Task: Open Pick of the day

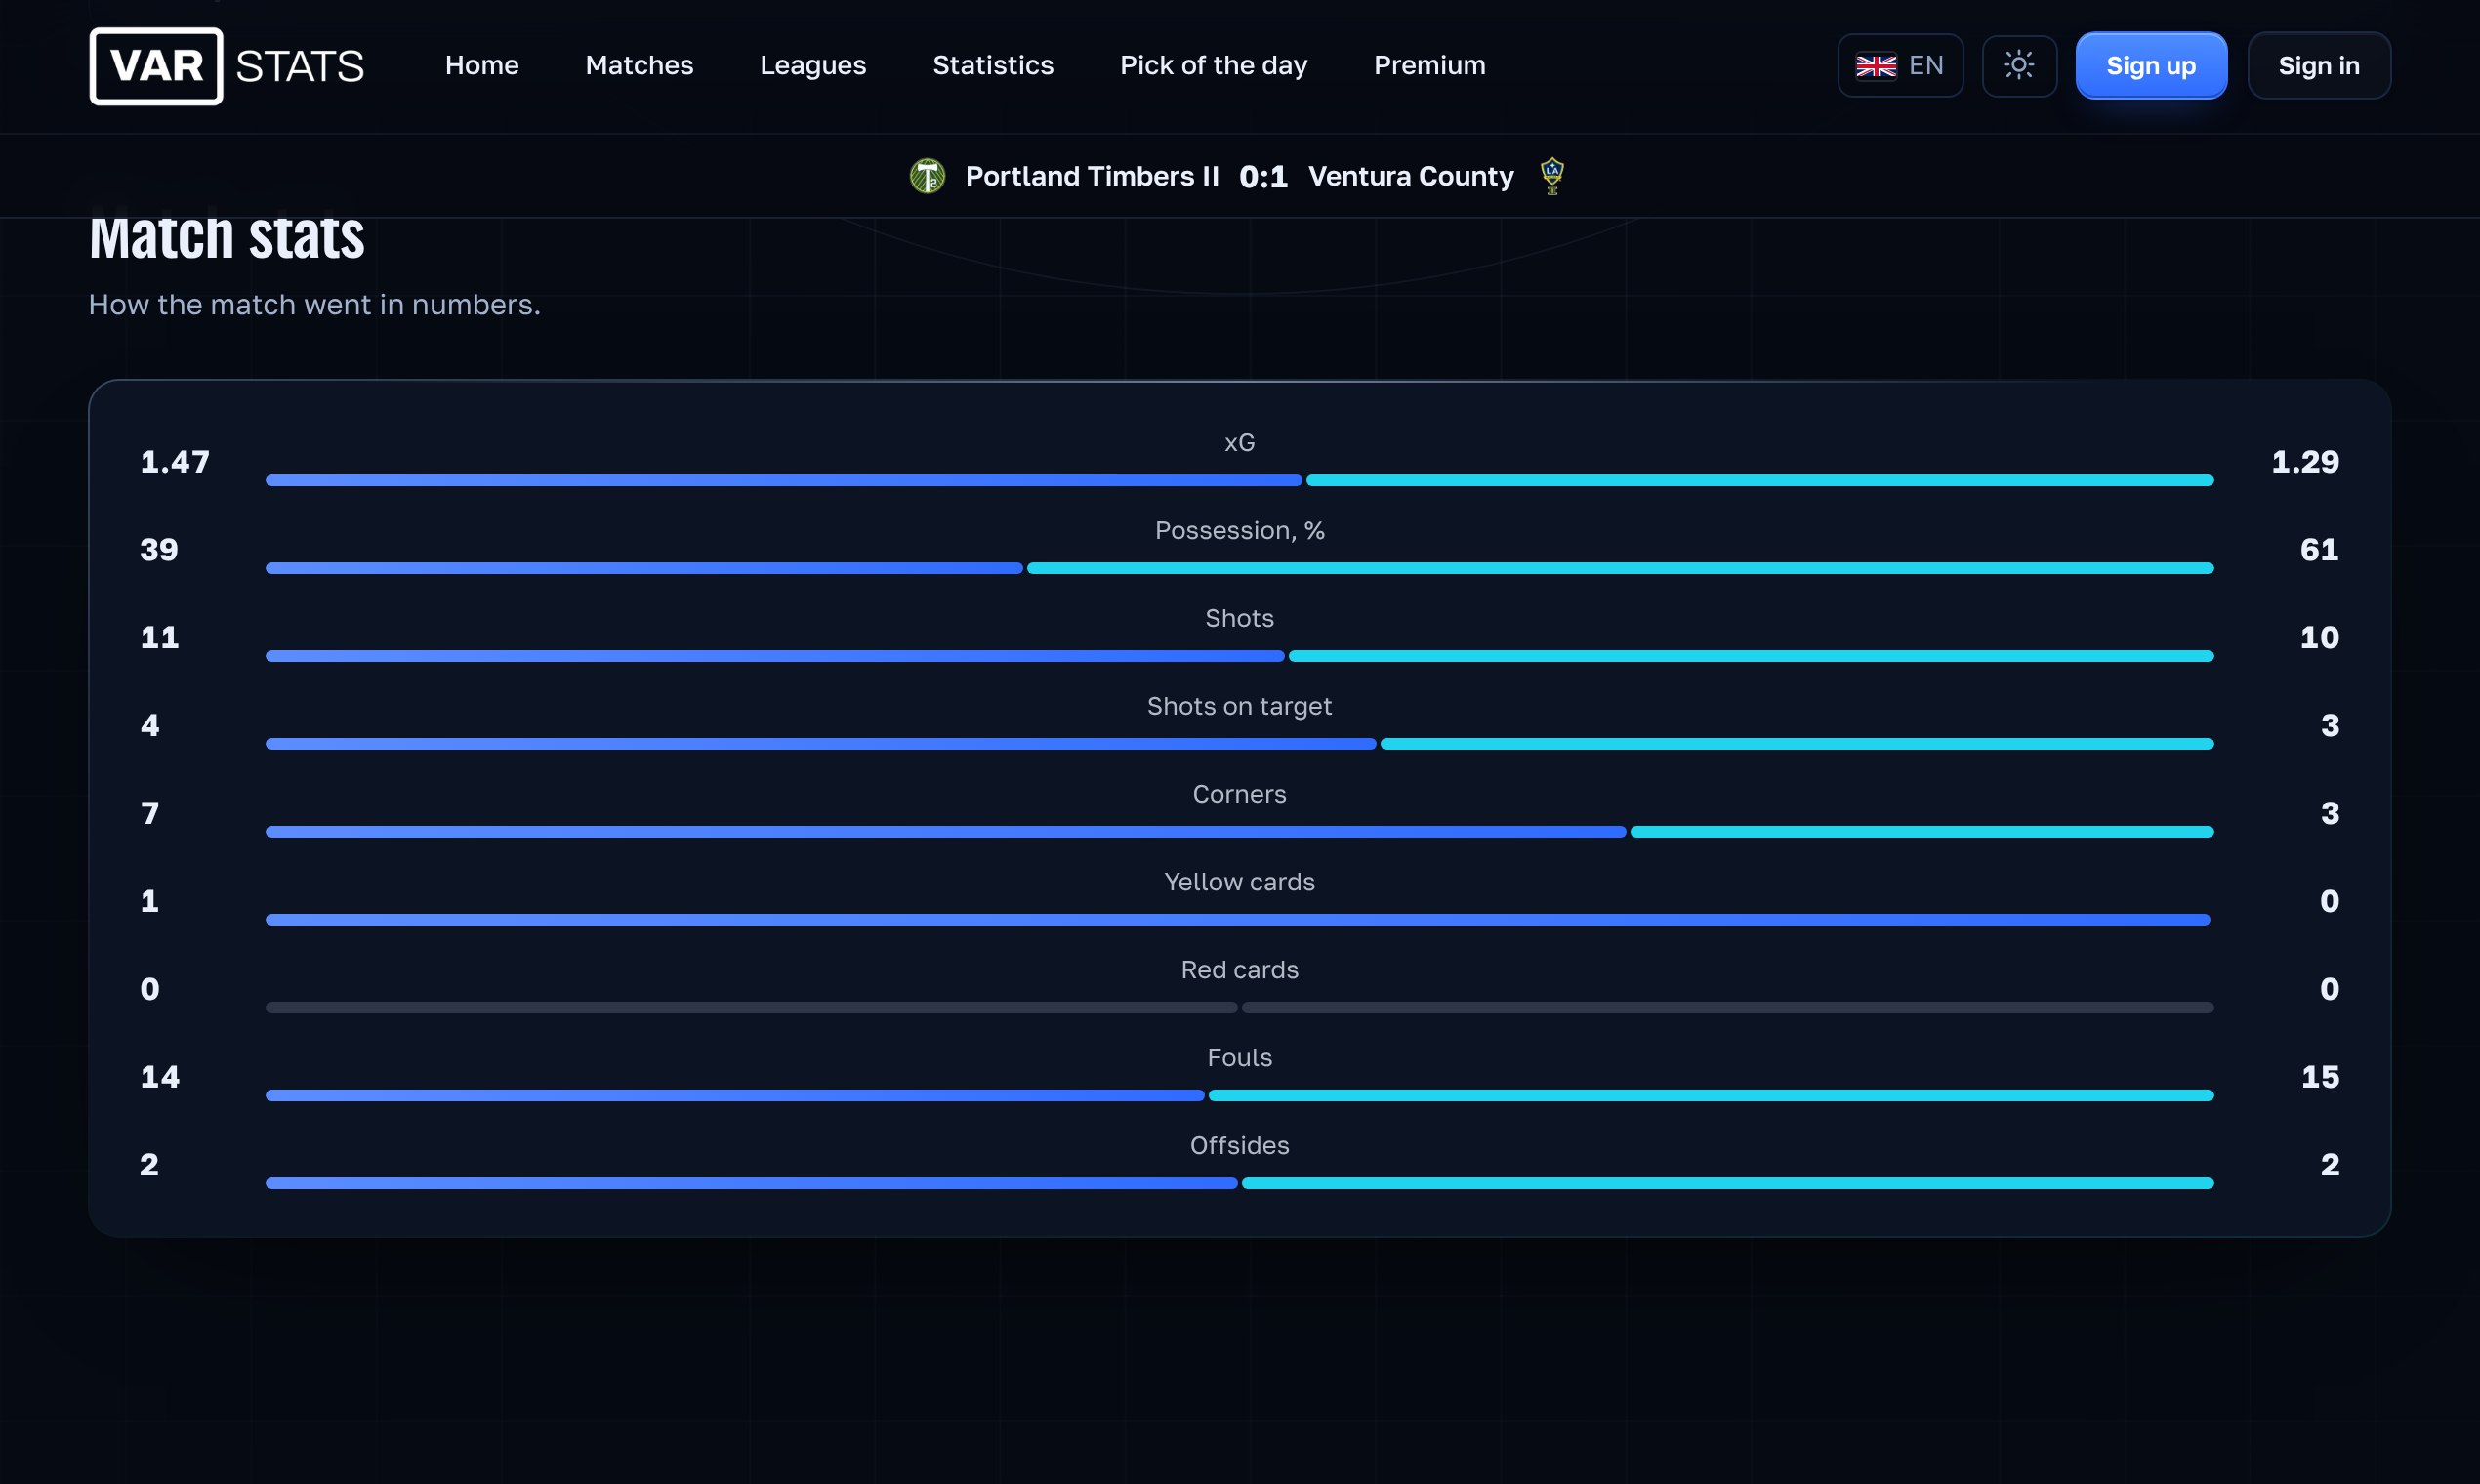Action: tap(1214, 66)
